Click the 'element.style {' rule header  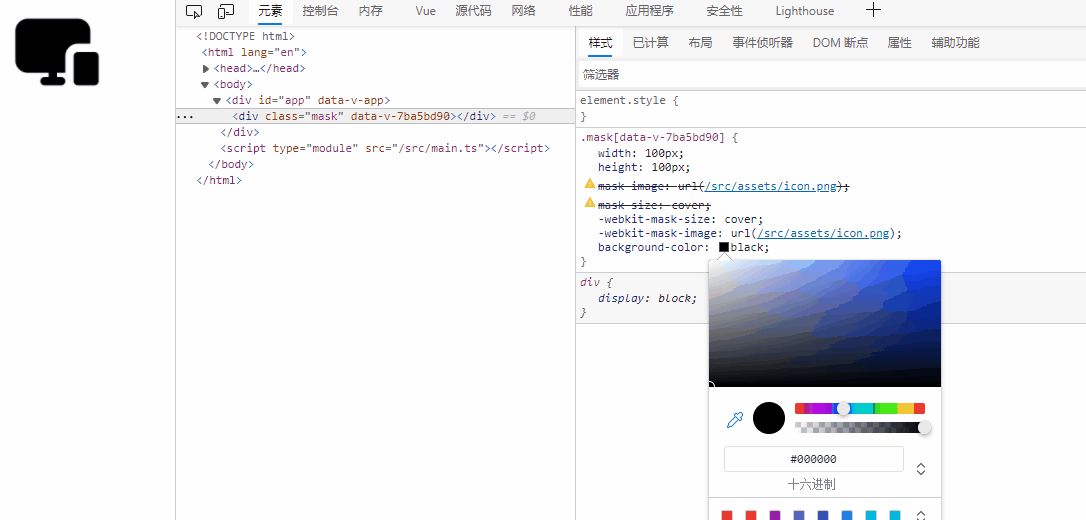coord(630,100)
